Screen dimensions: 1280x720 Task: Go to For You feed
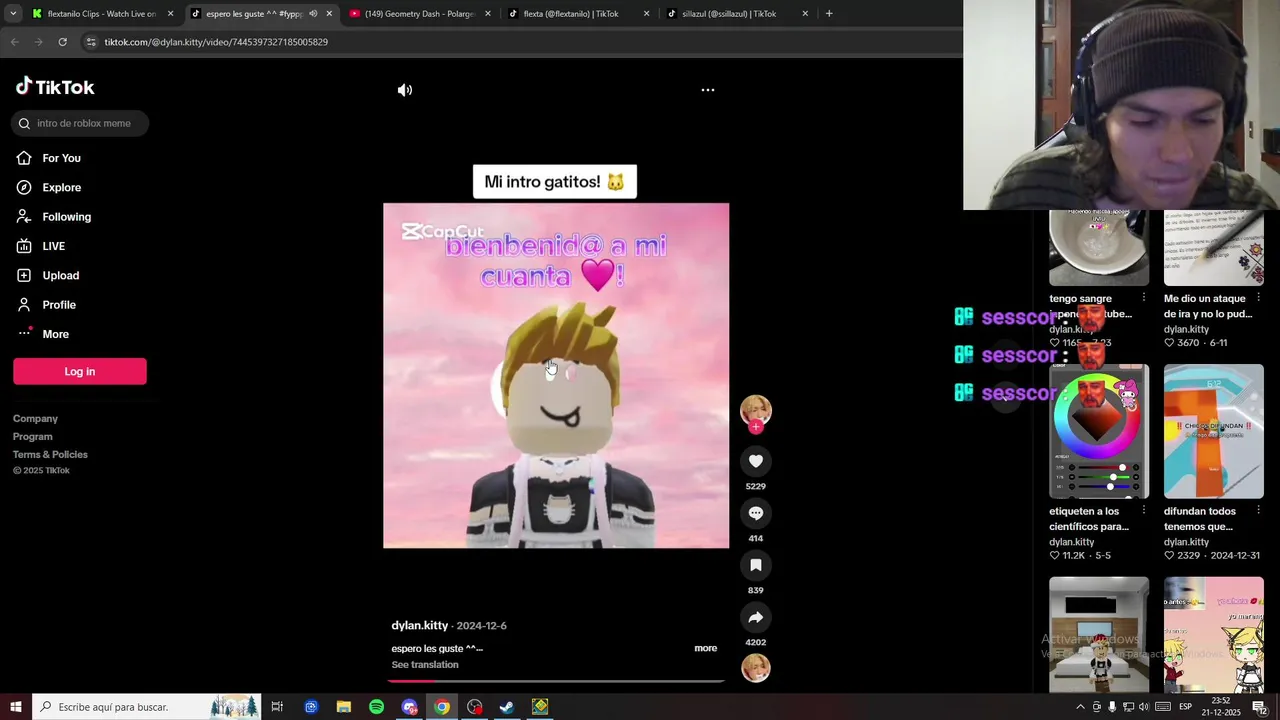[61, 158]
